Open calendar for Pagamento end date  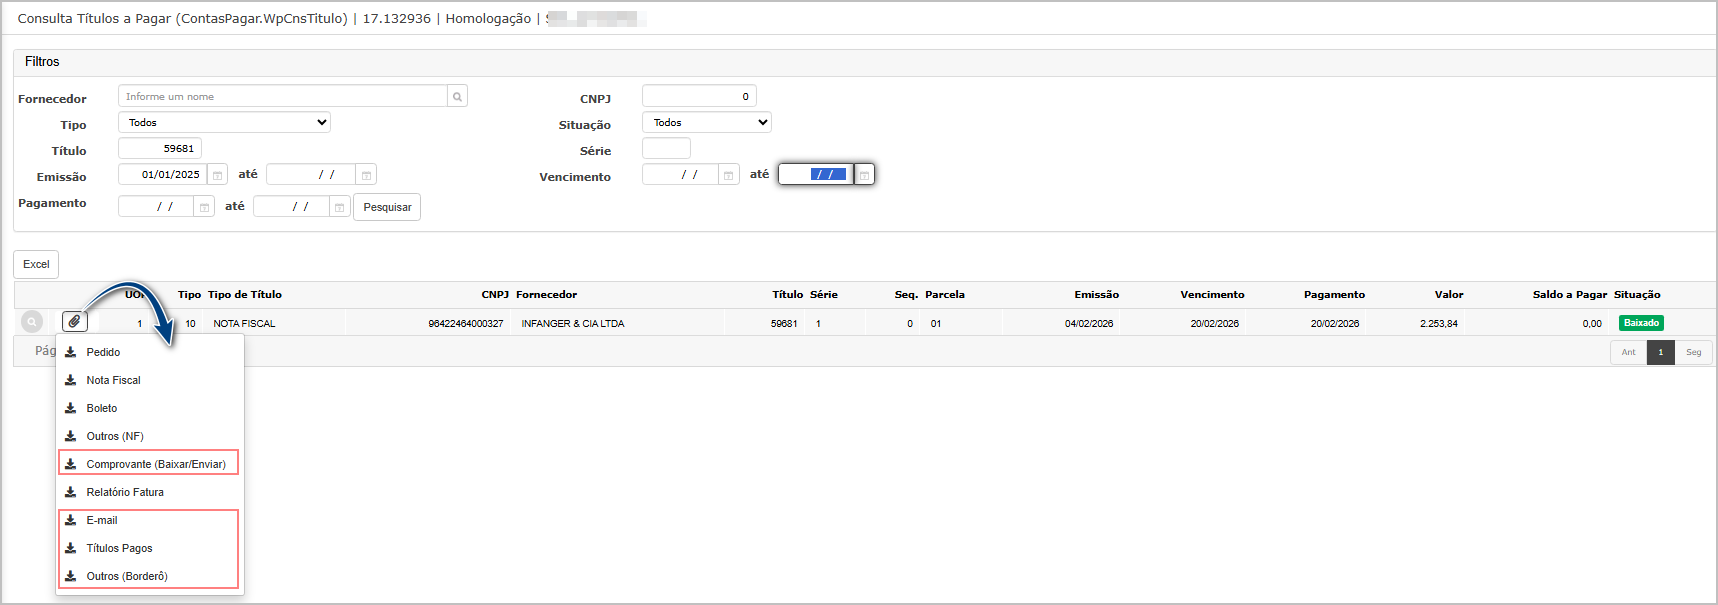tap(340, 207)
